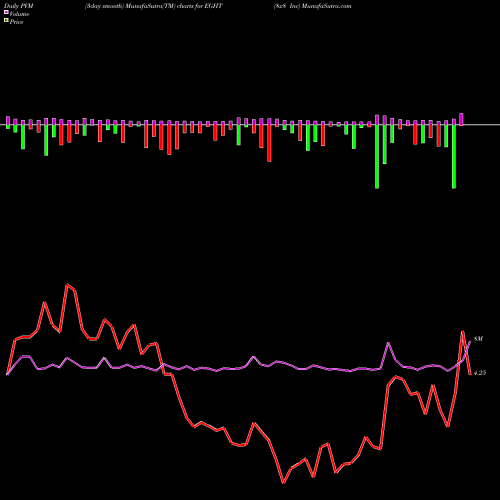The height and width of the screenshot is (500, 500).
Task: Click the '(3day smooth) MunafaSutra(TM) charts for EGHT' heading
Action: (x=153, y=6)
